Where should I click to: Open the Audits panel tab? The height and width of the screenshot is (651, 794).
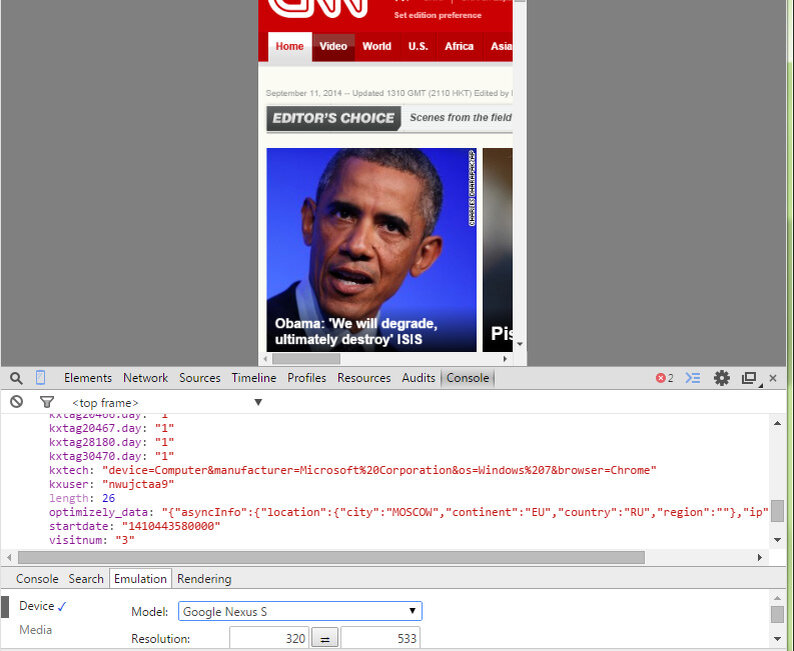coord(418,378)
